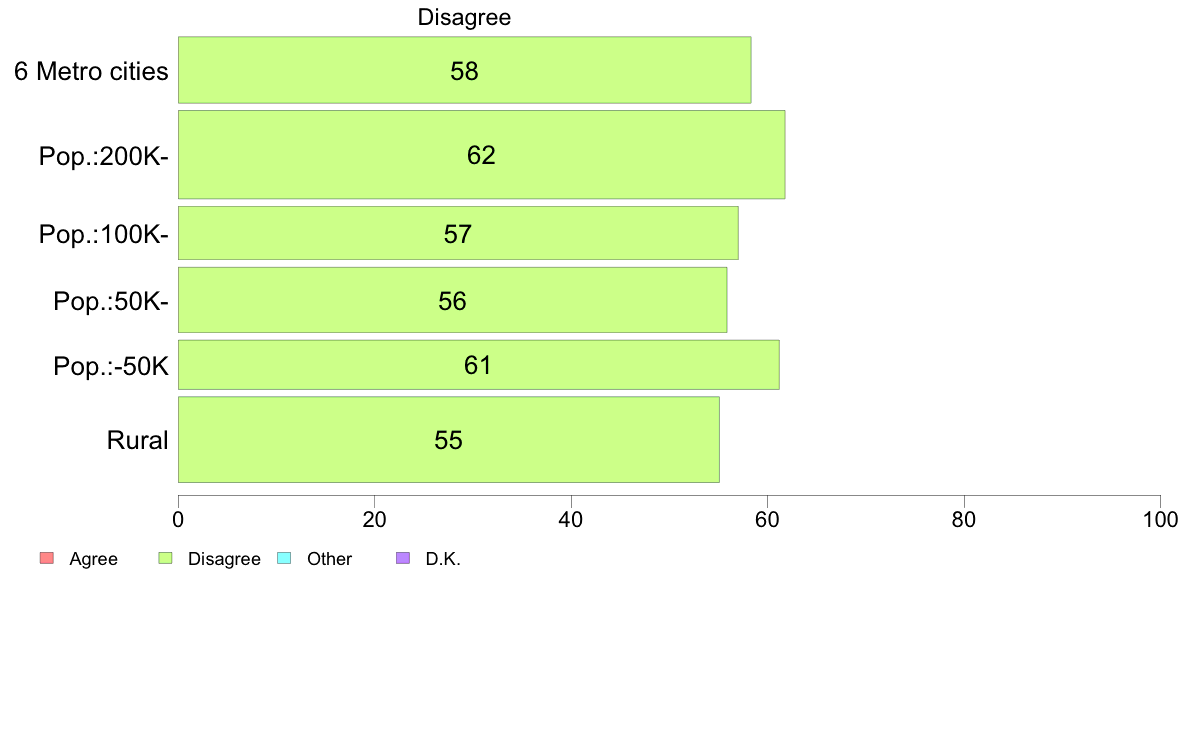Click the 100 tick on x-axis
Screen dimensions: 1188x736
[x=1160, y=519]
